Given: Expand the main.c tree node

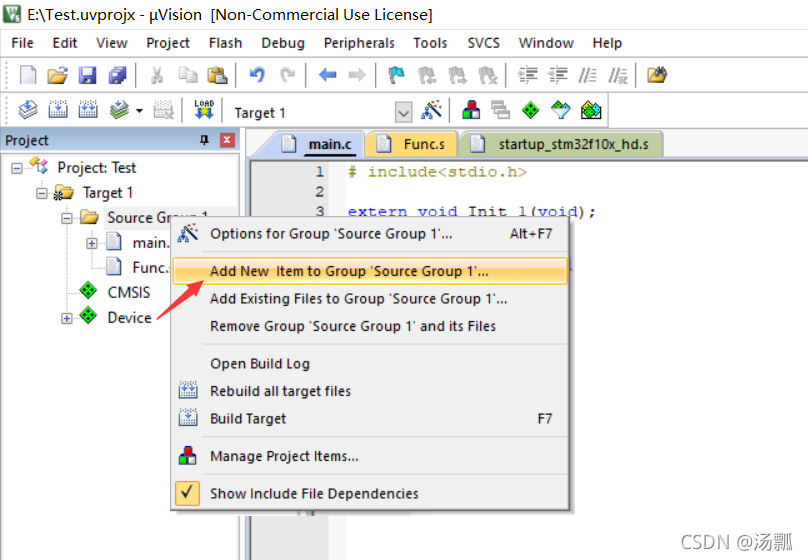Looking at the screenshot, I should pyautogui.click(x=92, y=243).
